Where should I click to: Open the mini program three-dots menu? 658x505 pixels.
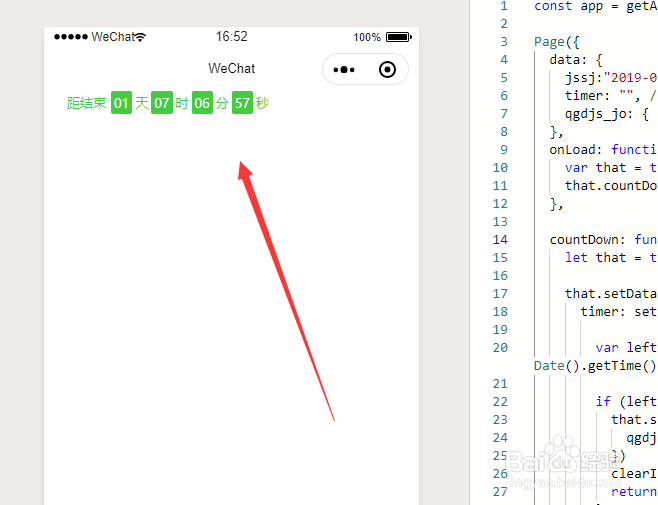point(344,70)
